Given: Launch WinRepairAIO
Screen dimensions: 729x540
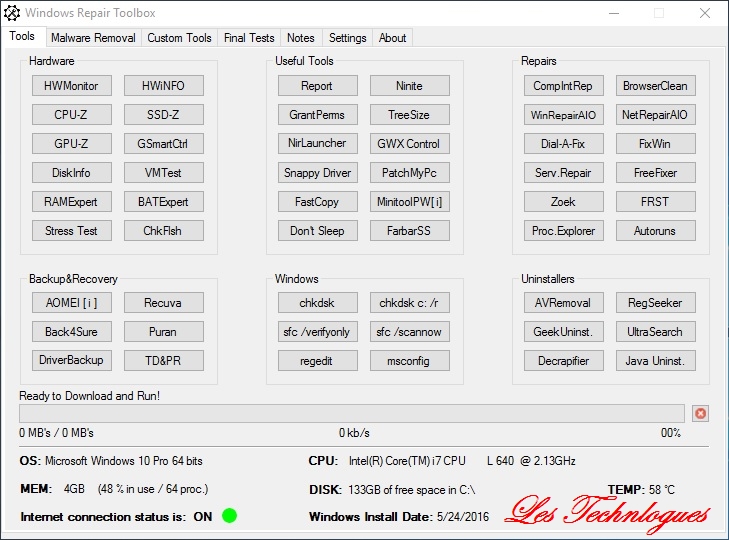Looking at the screenshot, I should (x=563, y=114).
